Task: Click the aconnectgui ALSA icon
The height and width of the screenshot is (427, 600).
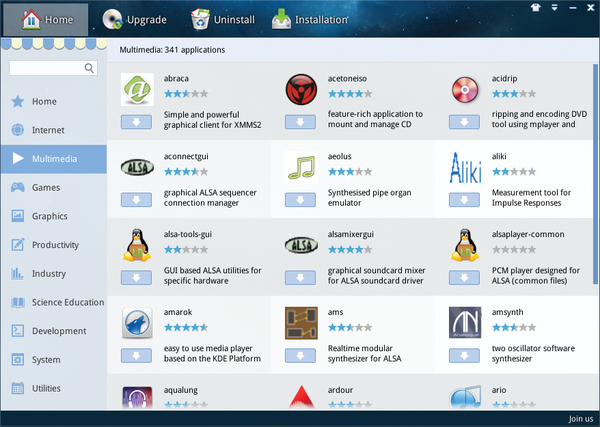Action: (137, 167)
